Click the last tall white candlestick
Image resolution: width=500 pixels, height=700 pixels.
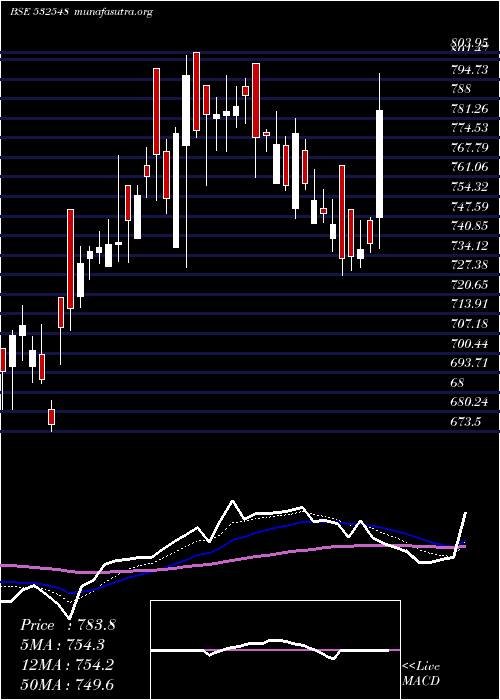(x=380, y=164)
